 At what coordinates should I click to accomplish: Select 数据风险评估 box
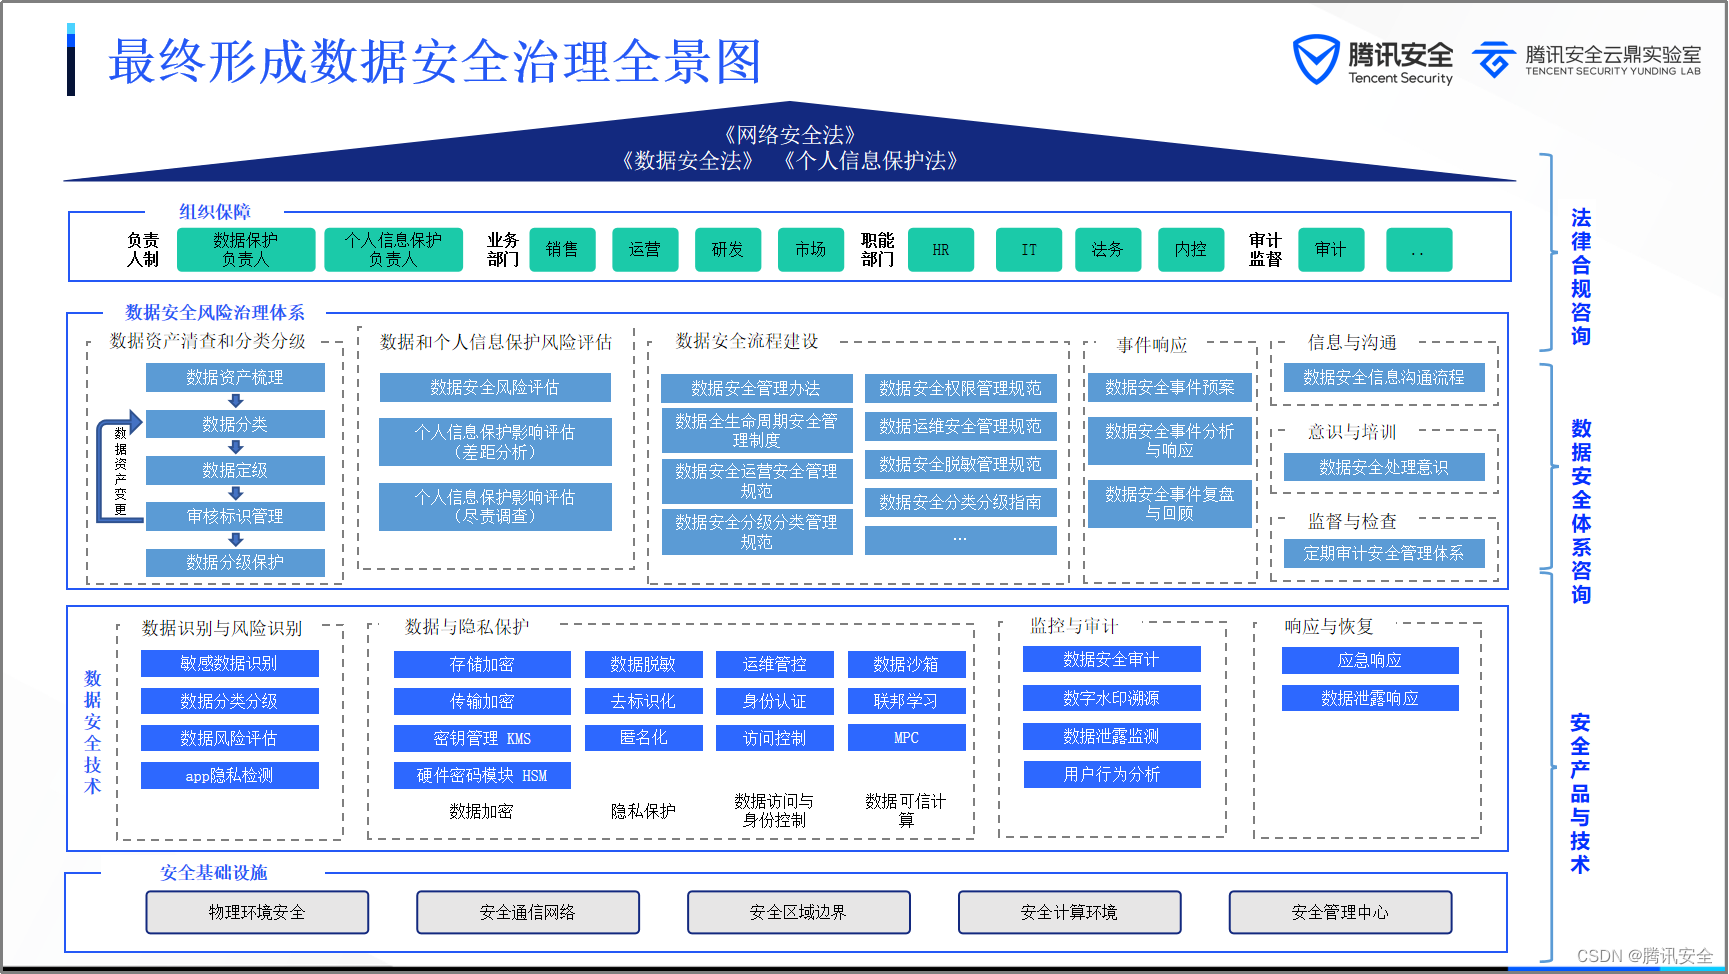[x=230, y=738]
